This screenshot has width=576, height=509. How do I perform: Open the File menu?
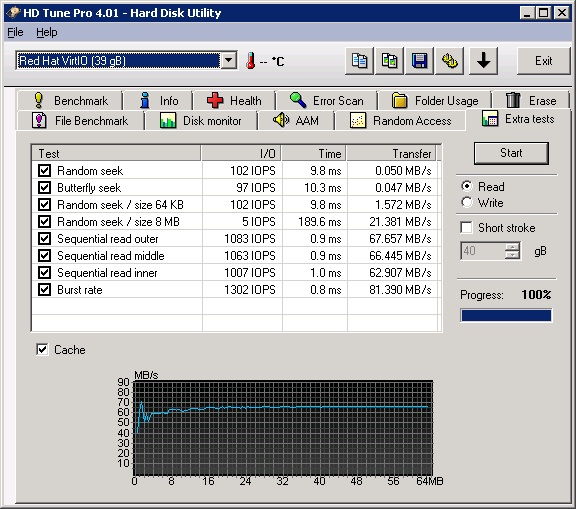[15, 32]
